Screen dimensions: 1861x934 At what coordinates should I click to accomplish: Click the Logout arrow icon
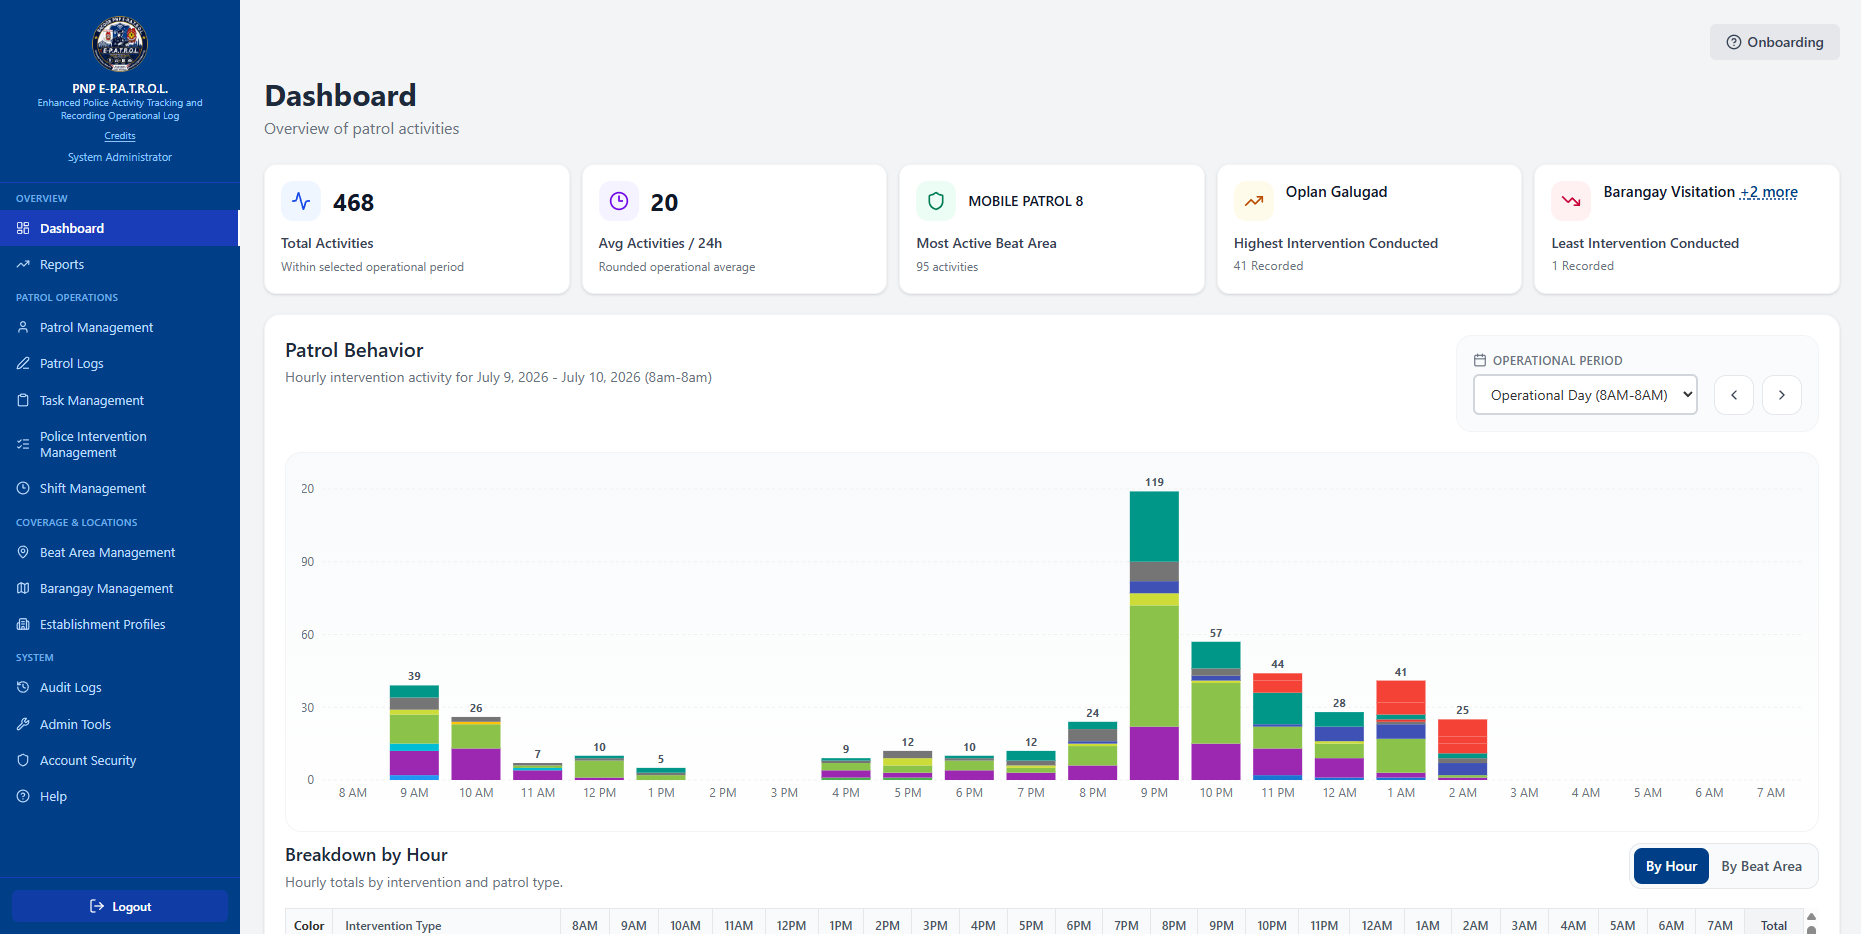click(97, 906)
